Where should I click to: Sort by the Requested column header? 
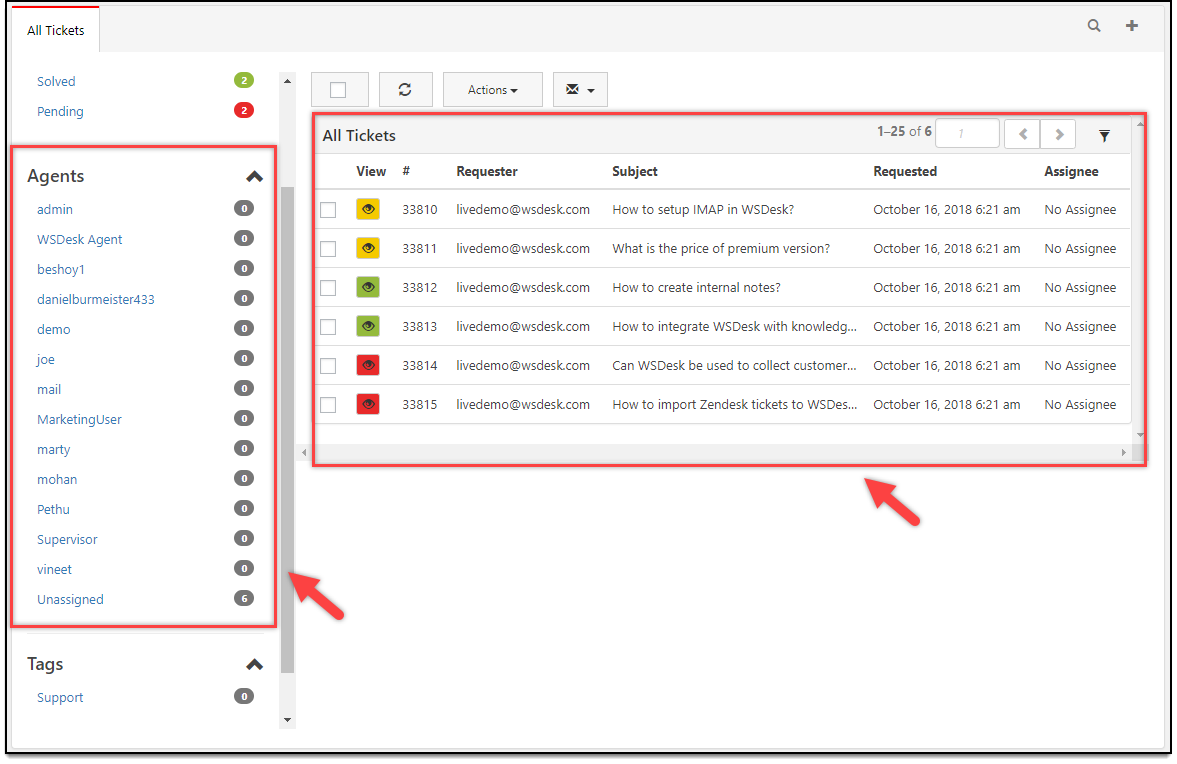click(905, 171)
